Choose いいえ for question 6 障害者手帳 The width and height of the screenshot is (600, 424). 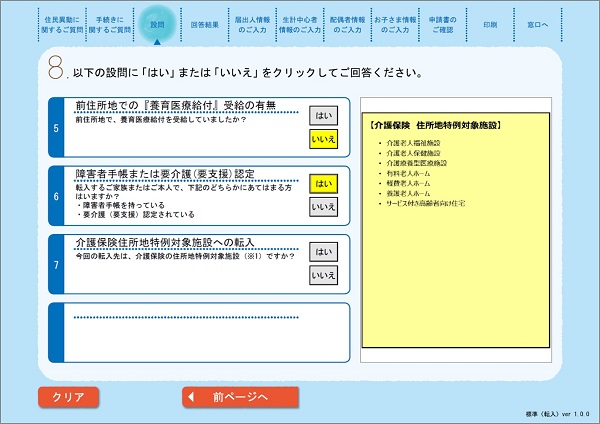tap(323, 207)
